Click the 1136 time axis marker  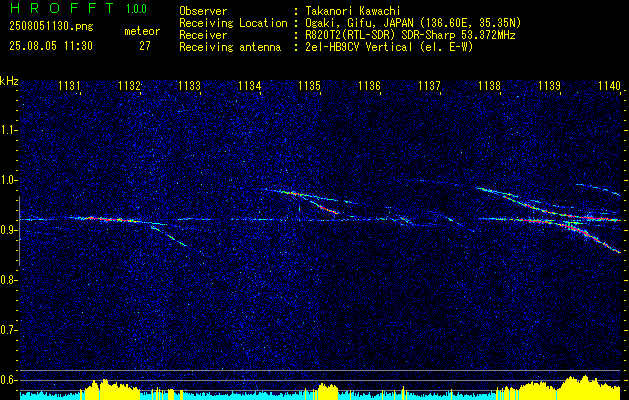pyautogui.click(x=369, y=85)
